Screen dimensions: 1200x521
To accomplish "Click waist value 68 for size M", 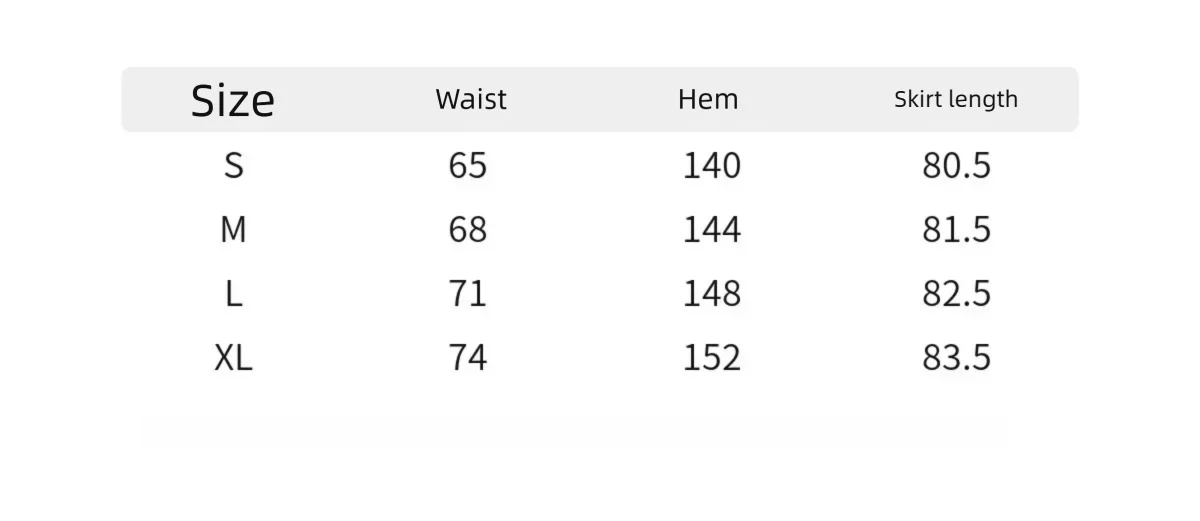I will (x=468, y=230).
